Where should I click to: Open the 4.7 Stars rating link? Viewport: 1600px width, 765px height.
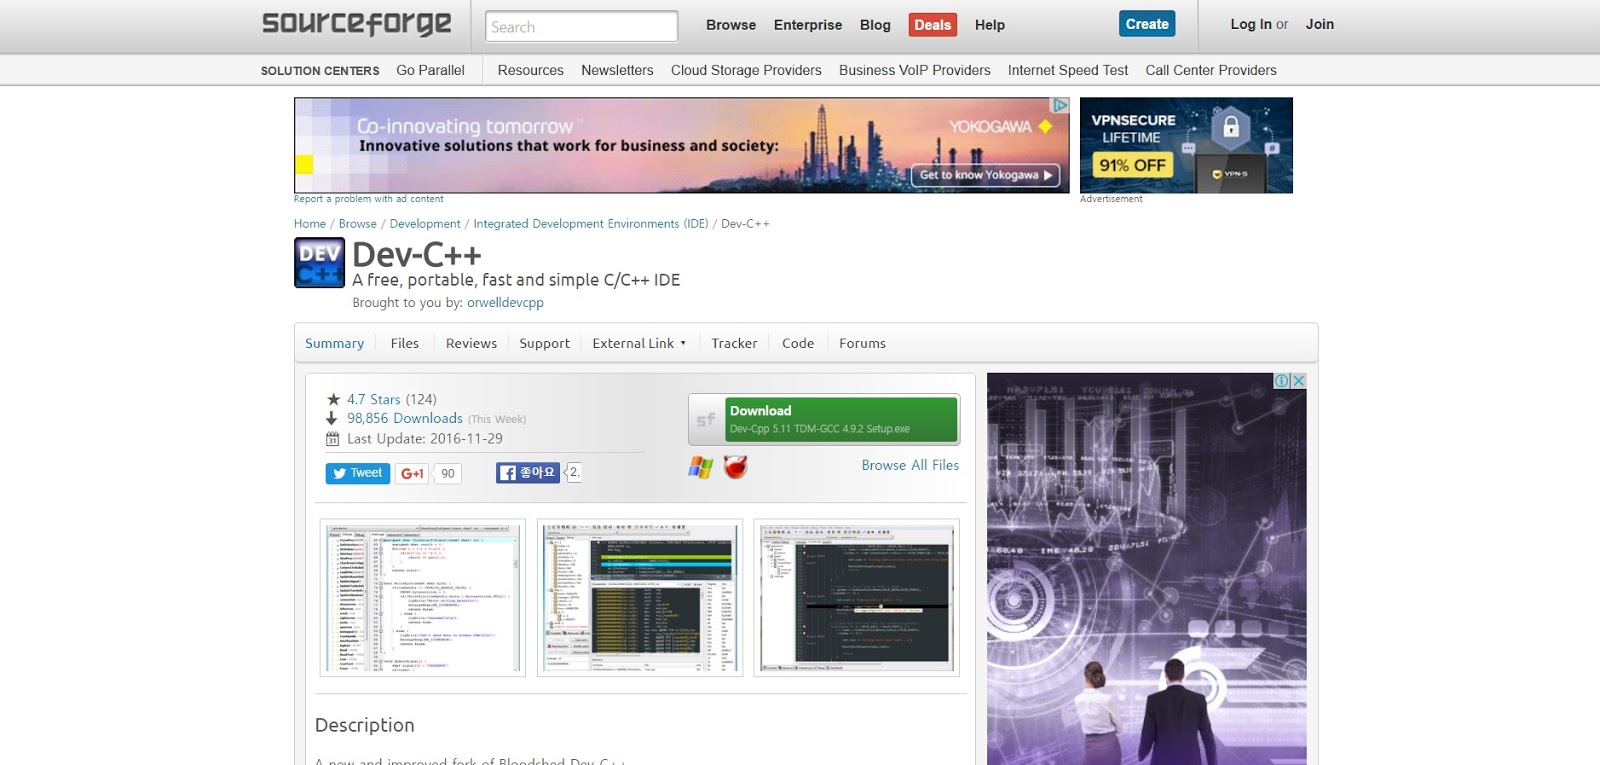click(373, 399)
